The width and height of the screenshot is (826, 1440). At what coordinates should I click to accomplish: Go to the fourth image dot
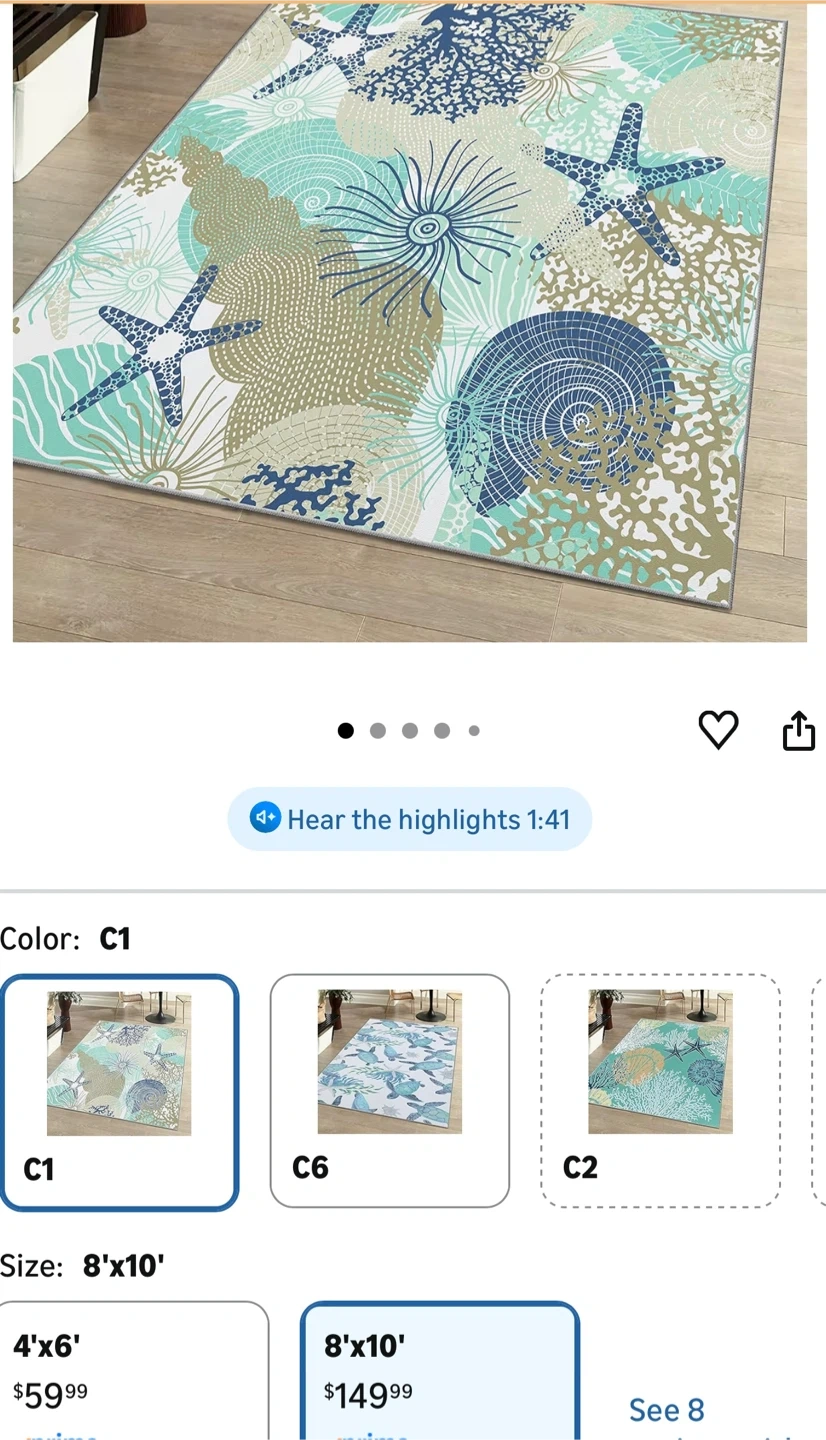coord(442,731)
